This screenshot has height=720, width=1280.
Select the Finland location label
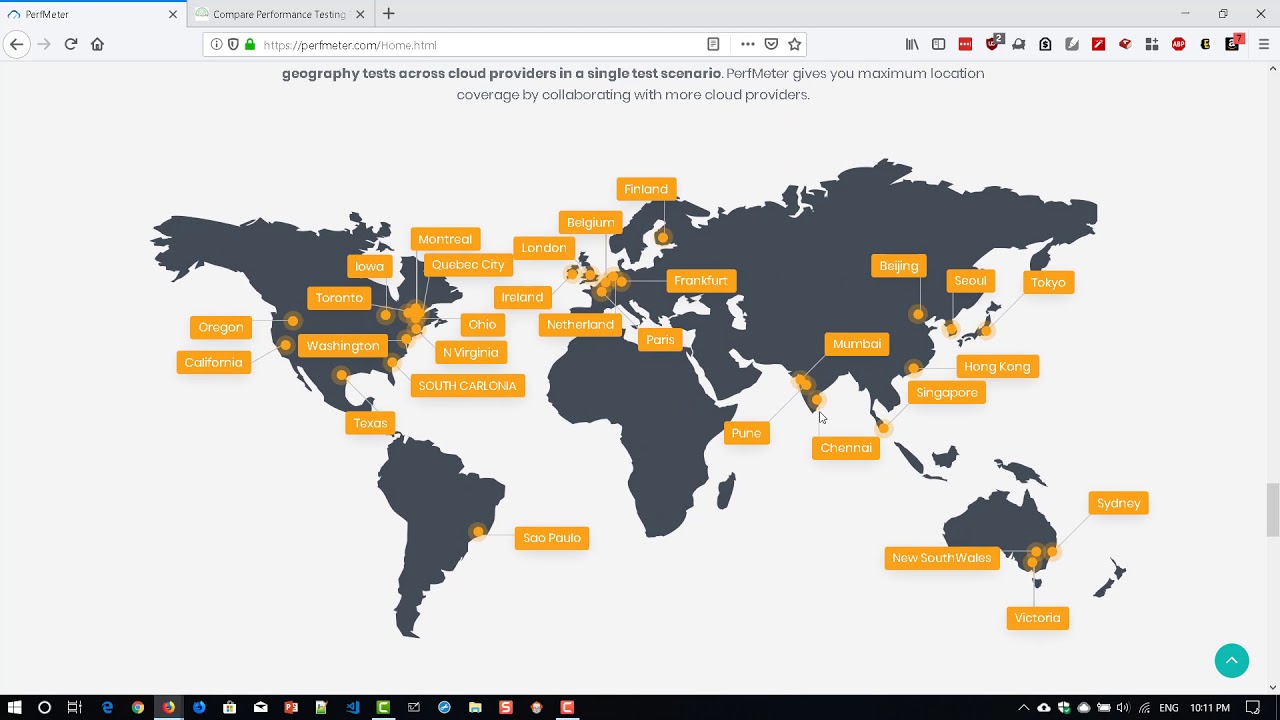pyautogui.click(x=646, y=189)
